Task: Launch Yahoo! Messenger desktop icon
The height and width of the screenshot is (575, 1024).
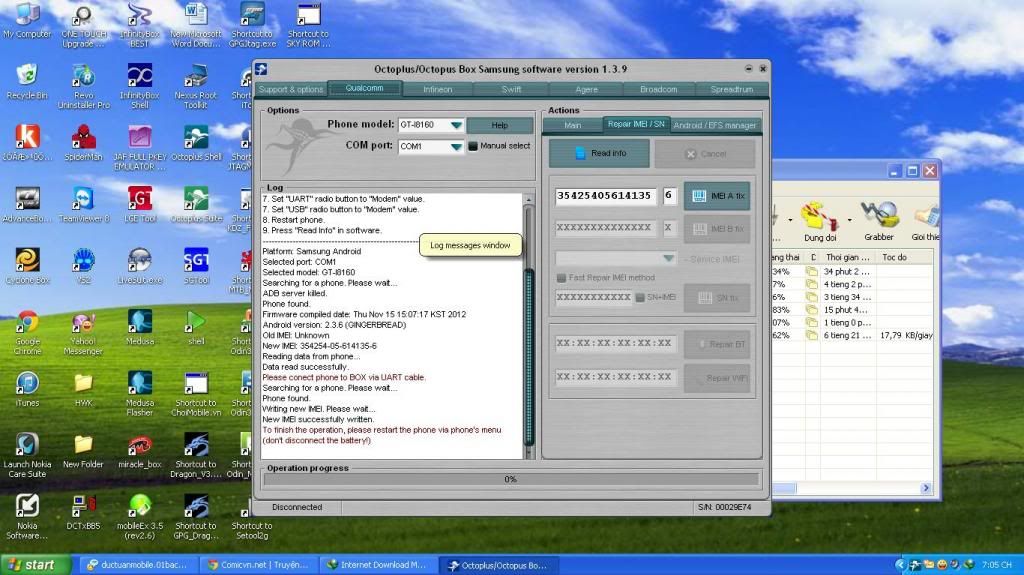Action: click(x=84, y=332)
